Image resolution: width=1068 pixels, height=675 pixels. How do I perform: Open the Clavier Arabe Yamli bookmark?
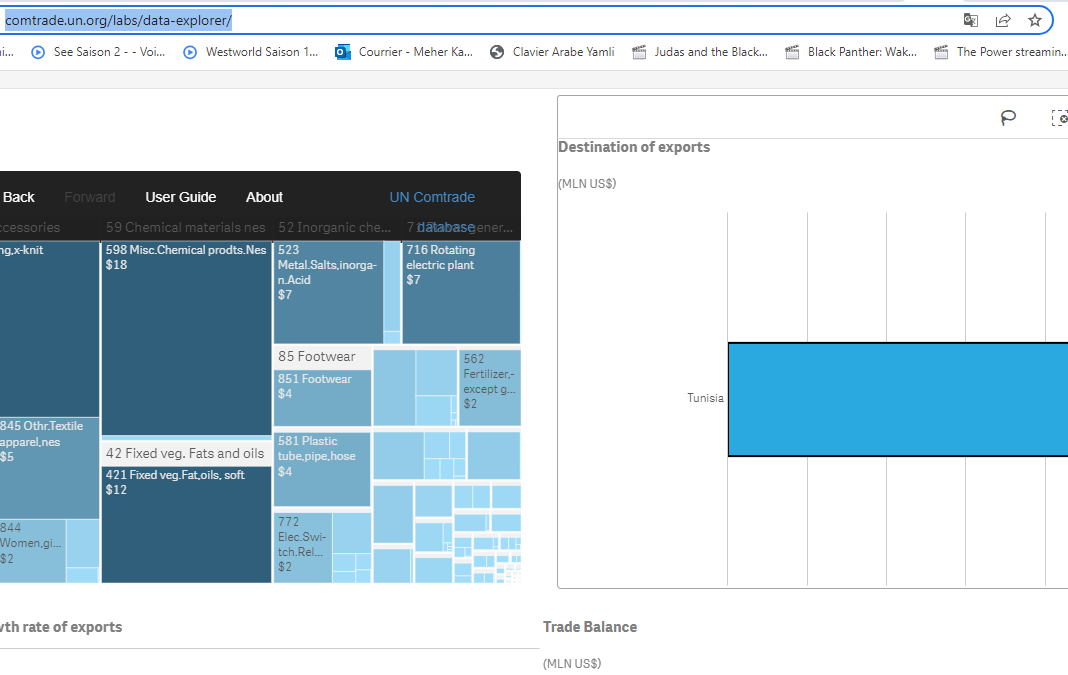(552, 52)
